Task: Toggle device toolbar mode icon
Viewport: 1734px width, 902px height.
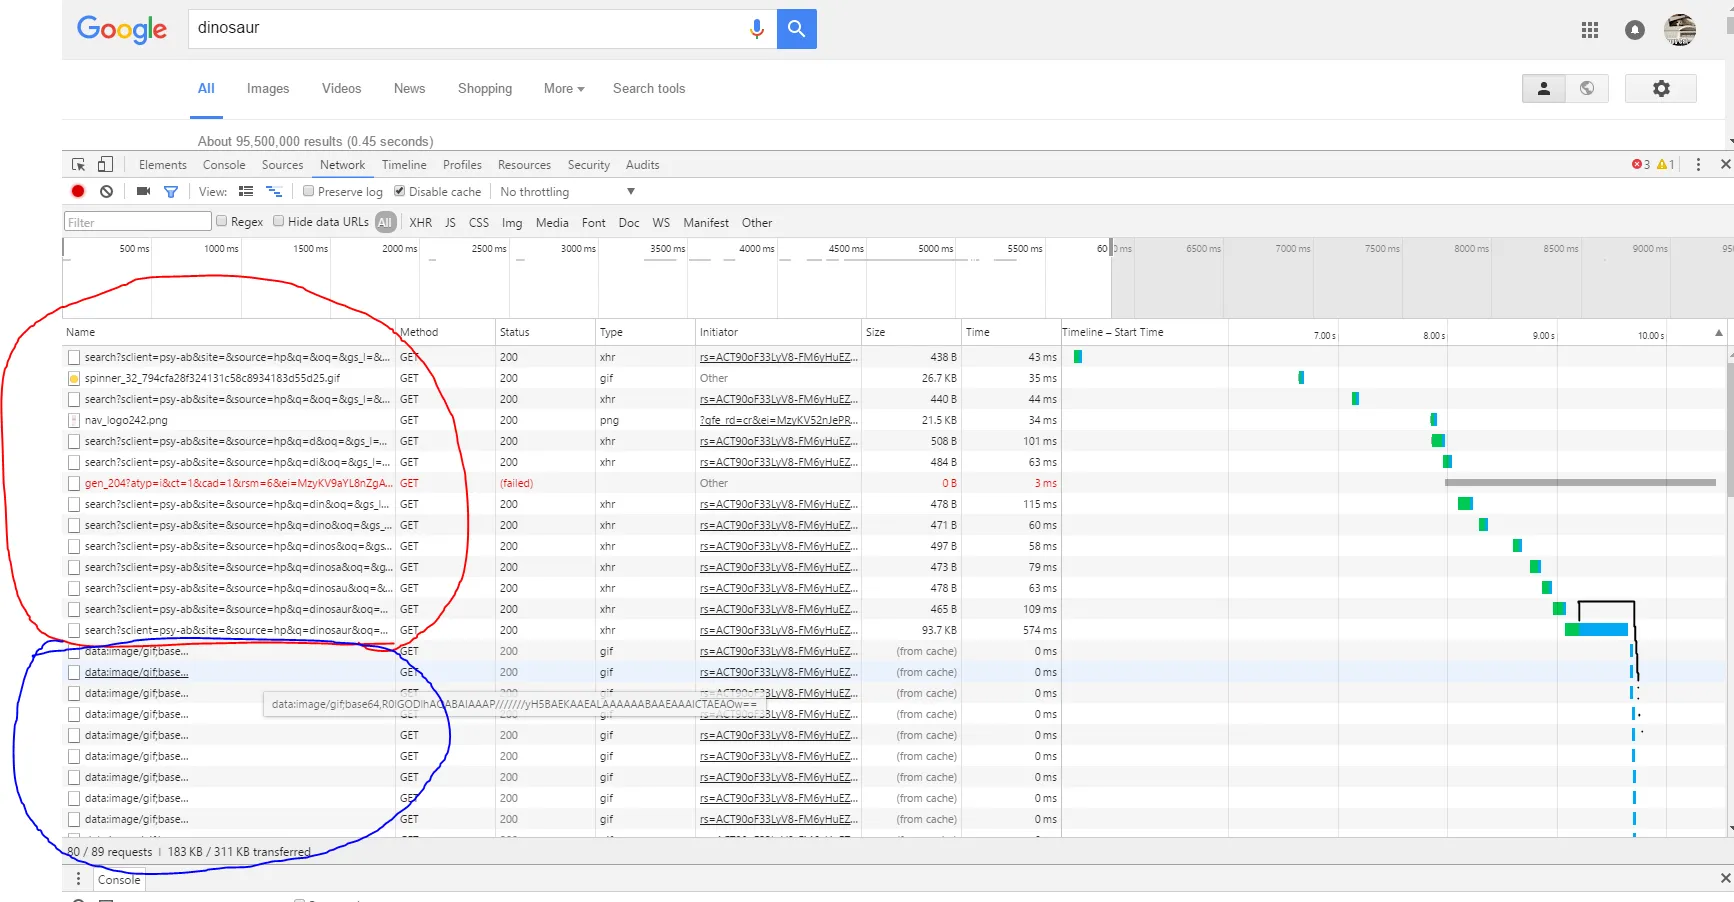Action: click(105, 165)
